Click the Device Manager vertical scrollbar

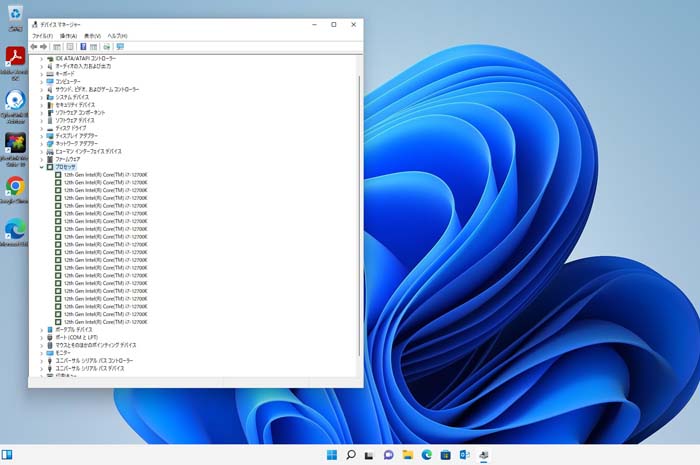click(359, 216)
